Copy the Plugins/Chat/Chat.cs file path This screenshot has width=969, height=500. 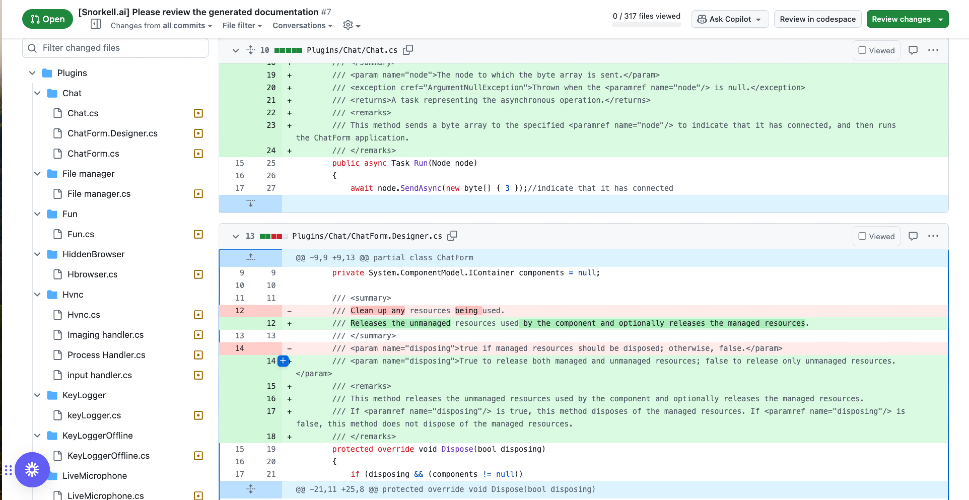tap(408, 50)
